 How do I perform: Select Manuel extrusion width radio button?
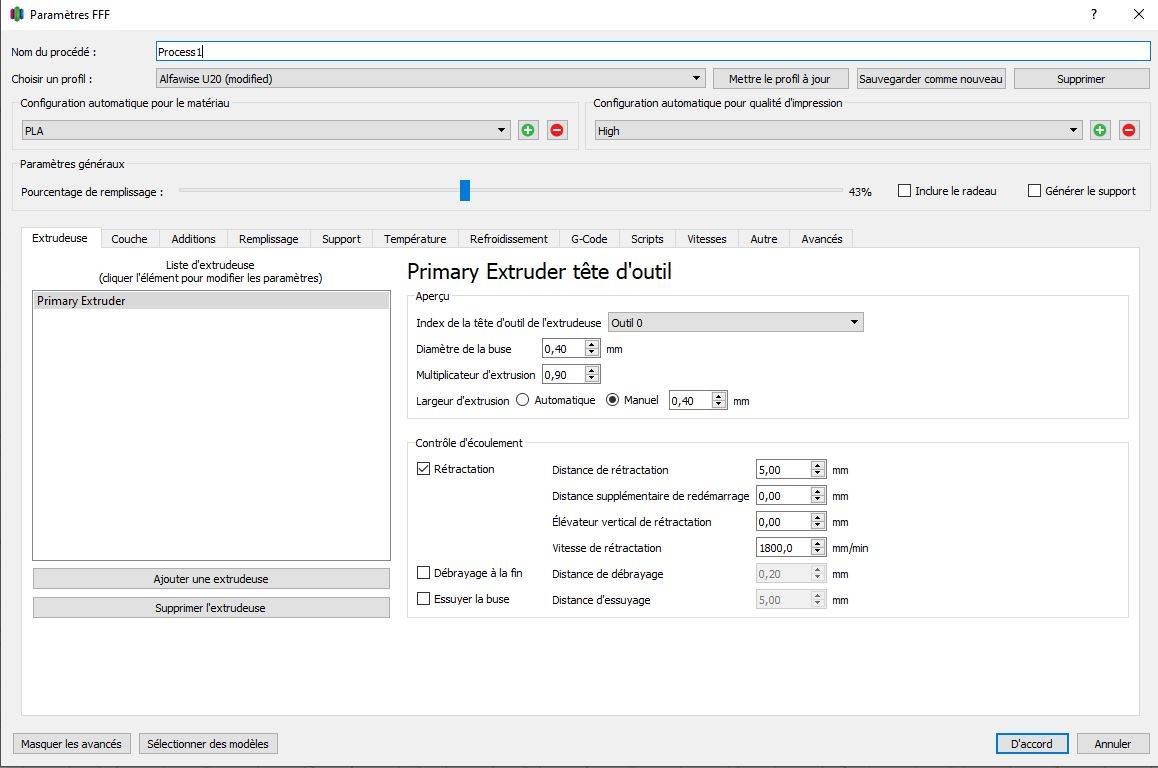pyautogui.click(x=612, y=400)
